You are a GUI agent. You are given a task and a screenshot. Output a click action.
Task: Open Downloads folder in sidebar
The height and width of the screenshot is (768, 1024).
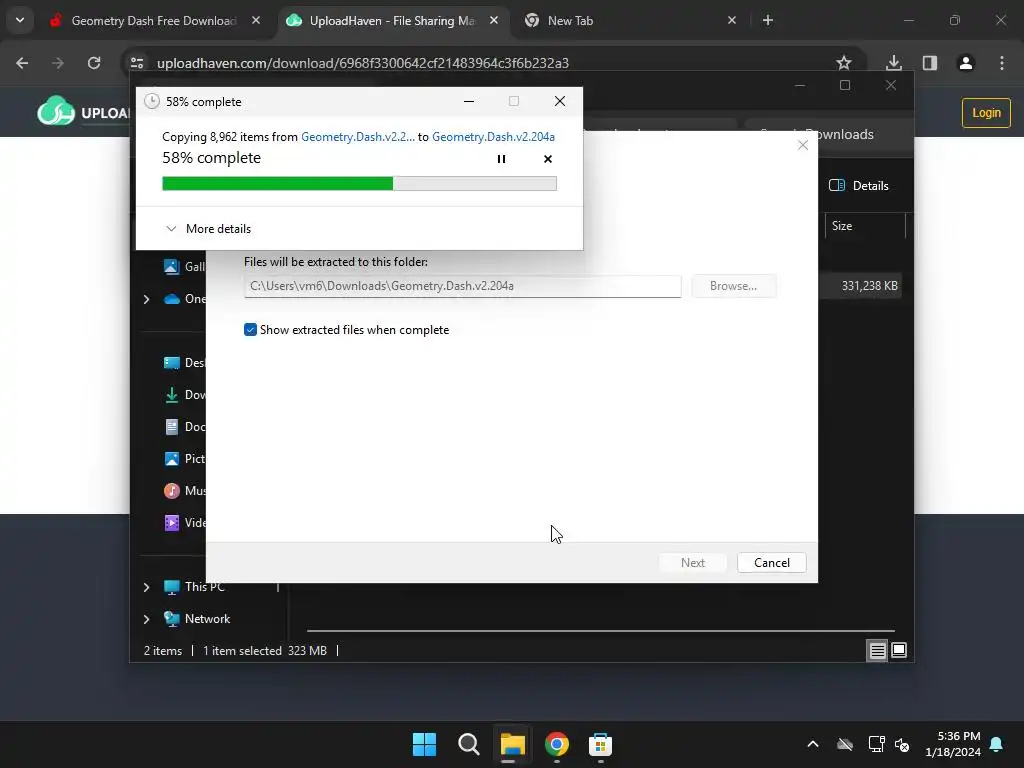(x=184, y=394)
